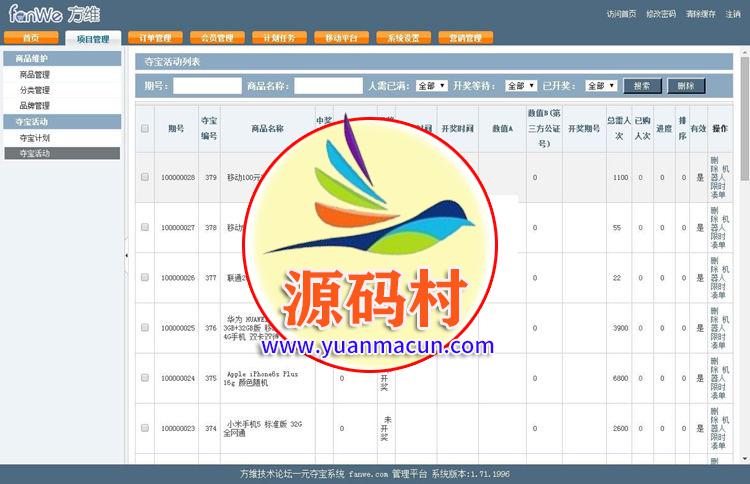Click the 修改密码 link
The image size is (750, 484).
pyautogui.click(x=660, y=14)
